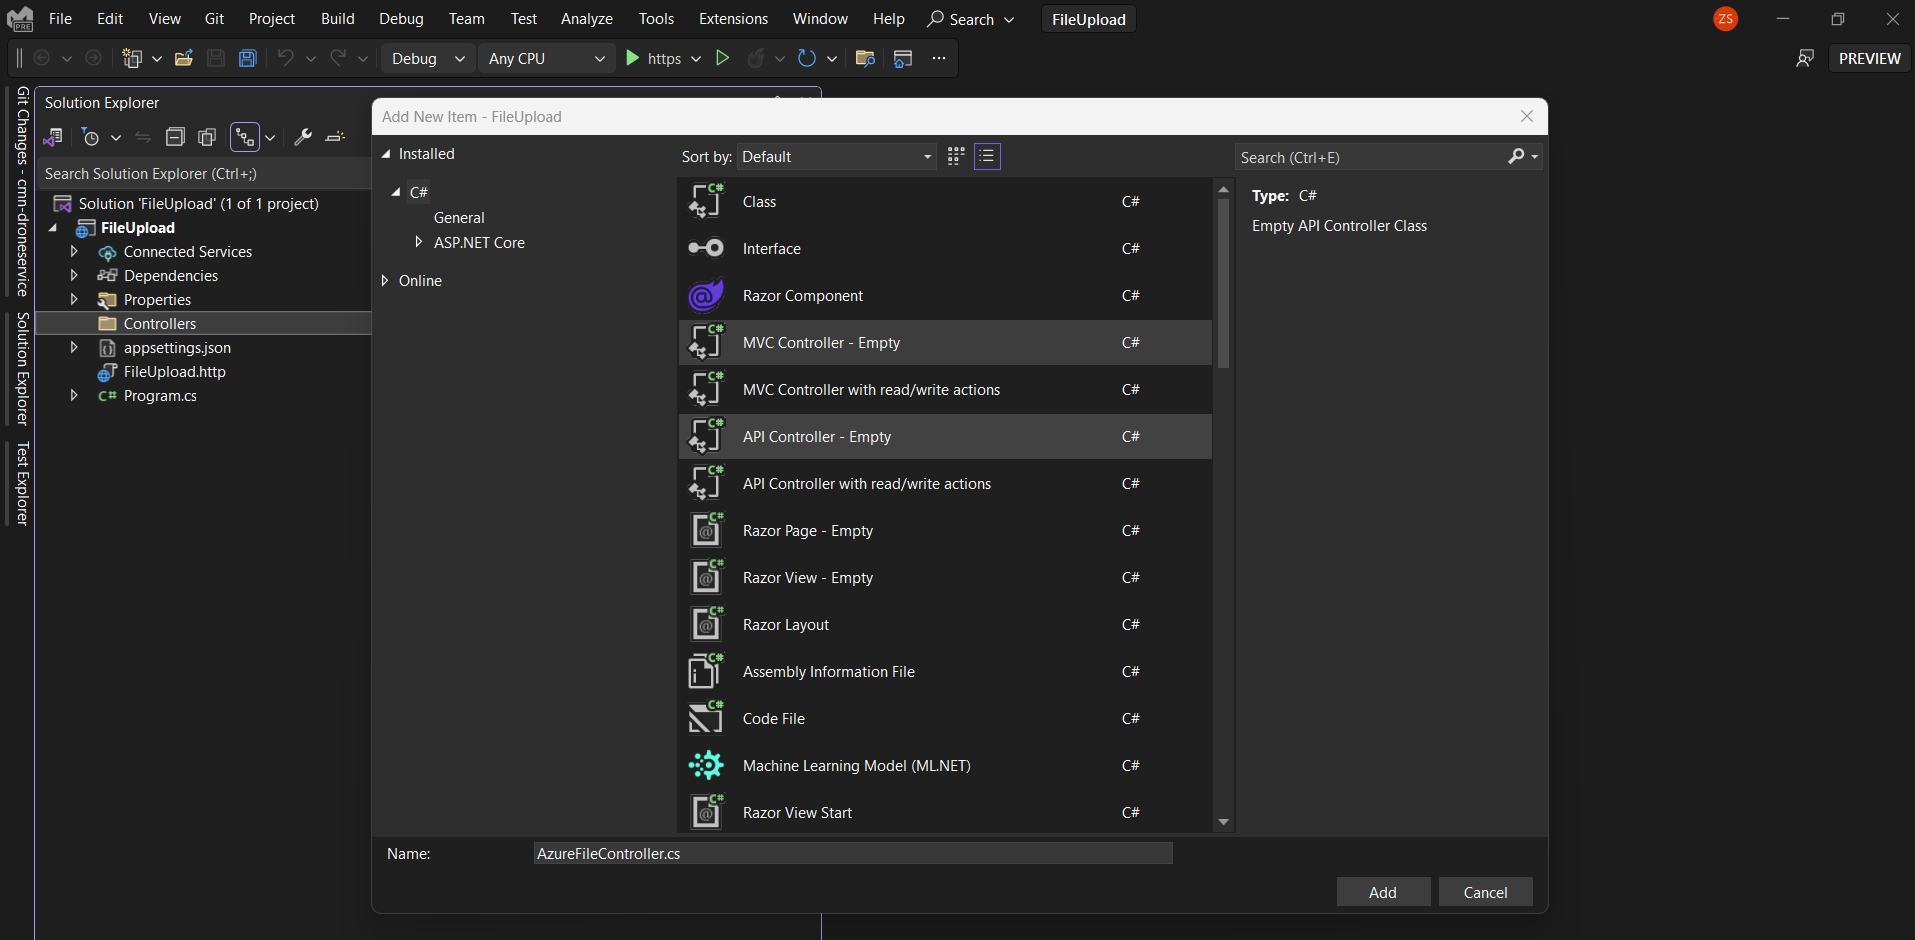The image size is (1915, 940).
Task: Click the Cancel button
Action: [1484, 891]
